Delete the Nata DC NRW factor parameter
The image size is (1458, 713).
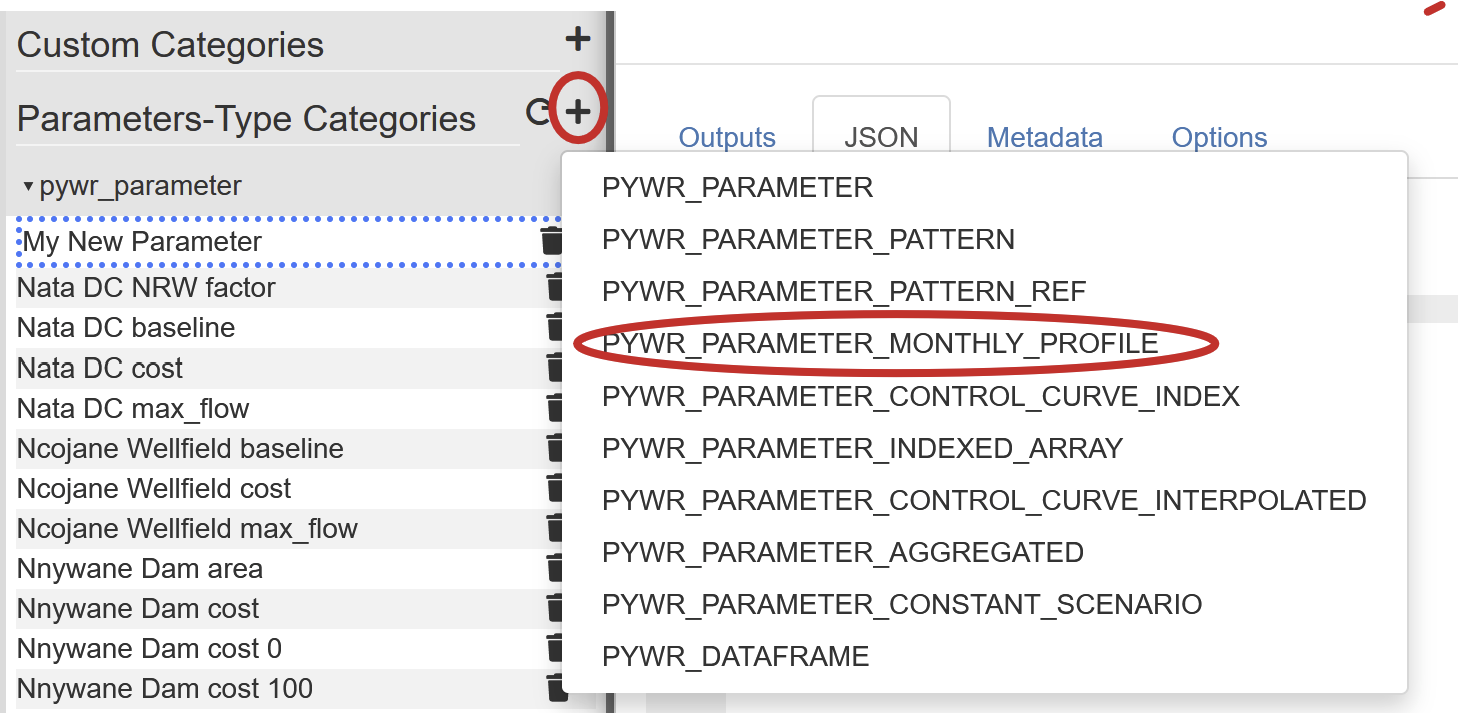tap(555, 288)
